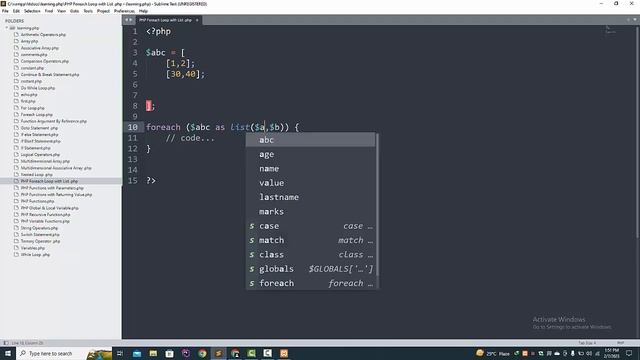This screenshot has width=640, height=360.
Task: Select PHP Foreach Loop with List .php in sidebar
Action: coord(49,181)
